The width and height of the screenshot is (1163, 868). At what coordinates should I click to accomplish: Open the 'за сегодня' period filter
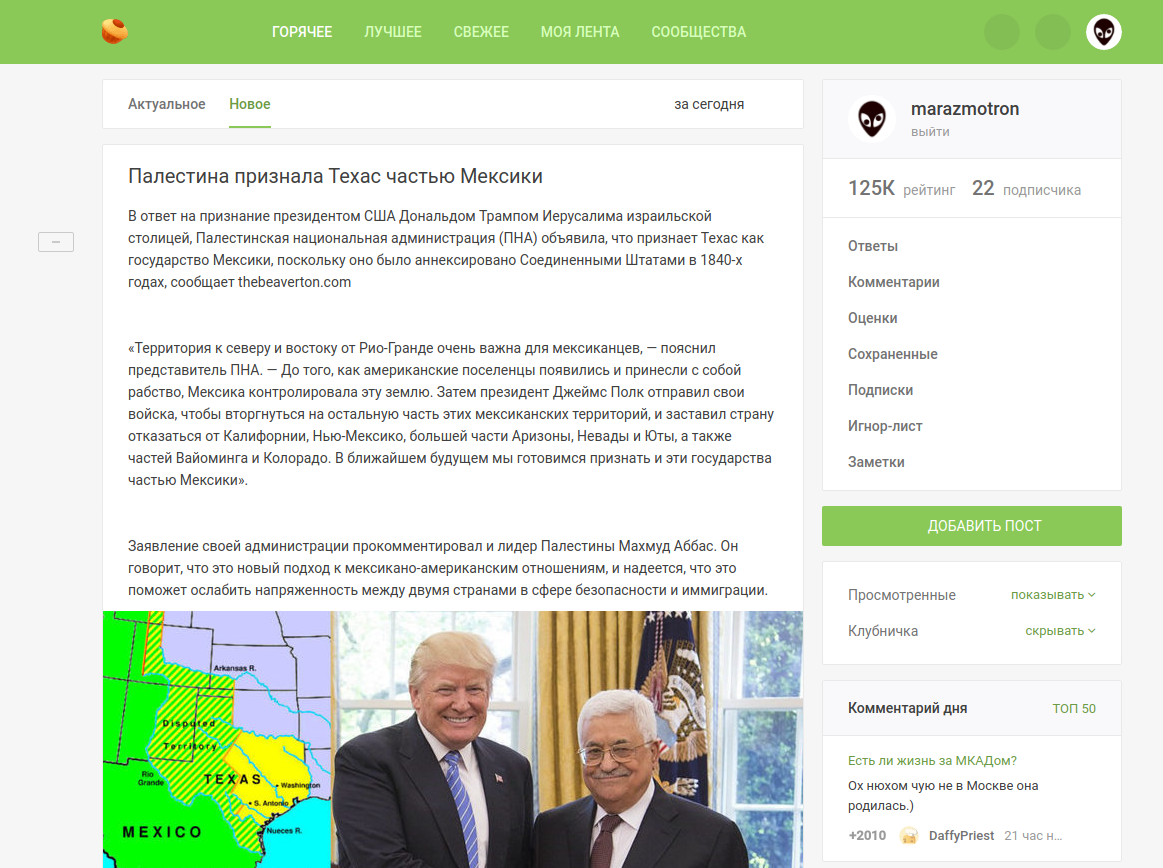click(x=709, y=105)
